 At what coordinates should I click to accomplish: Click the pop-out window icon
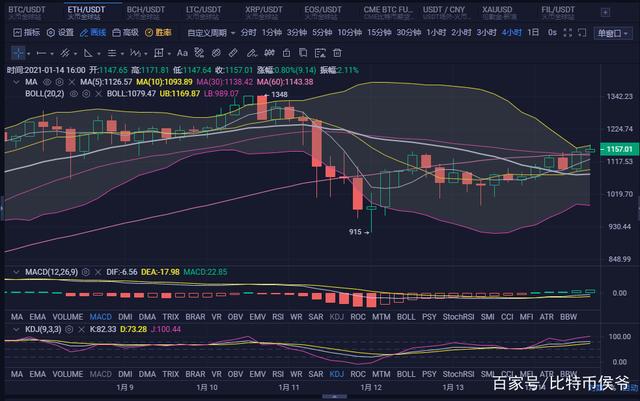coord(582,33)
